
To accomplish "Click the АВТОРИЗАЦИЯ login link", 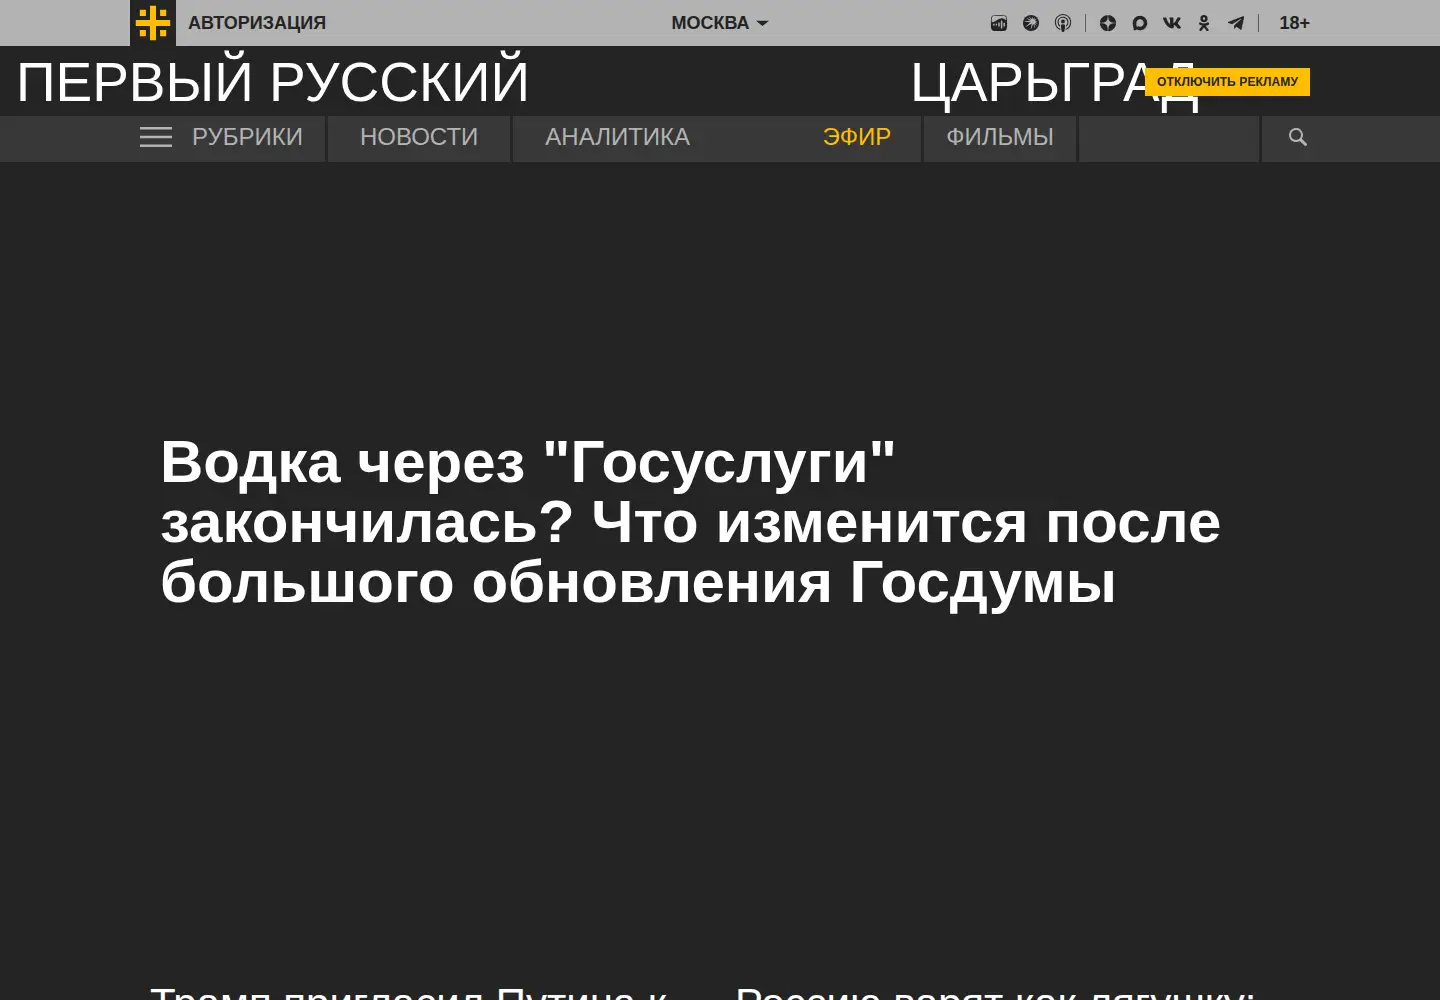I will 257,23.
